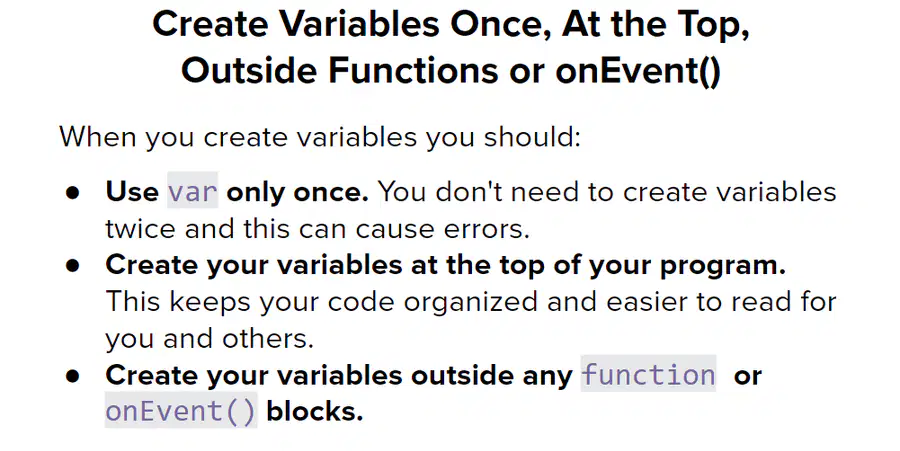Select the first bullet point dot

pos(72,192)
